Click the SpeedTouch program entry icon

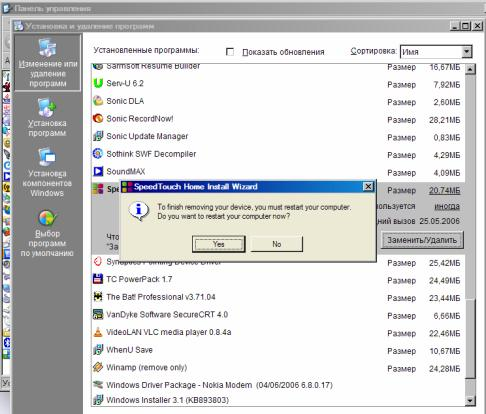click(x=98, y=189)
